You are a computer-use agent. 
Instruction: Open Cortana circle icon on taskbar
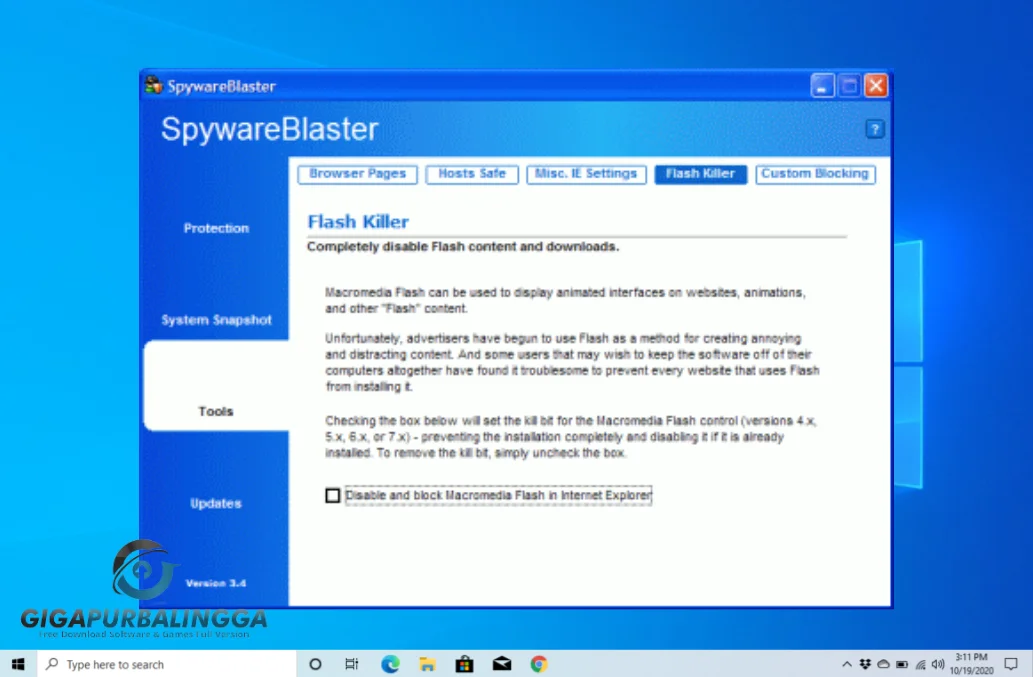point(315,664)
